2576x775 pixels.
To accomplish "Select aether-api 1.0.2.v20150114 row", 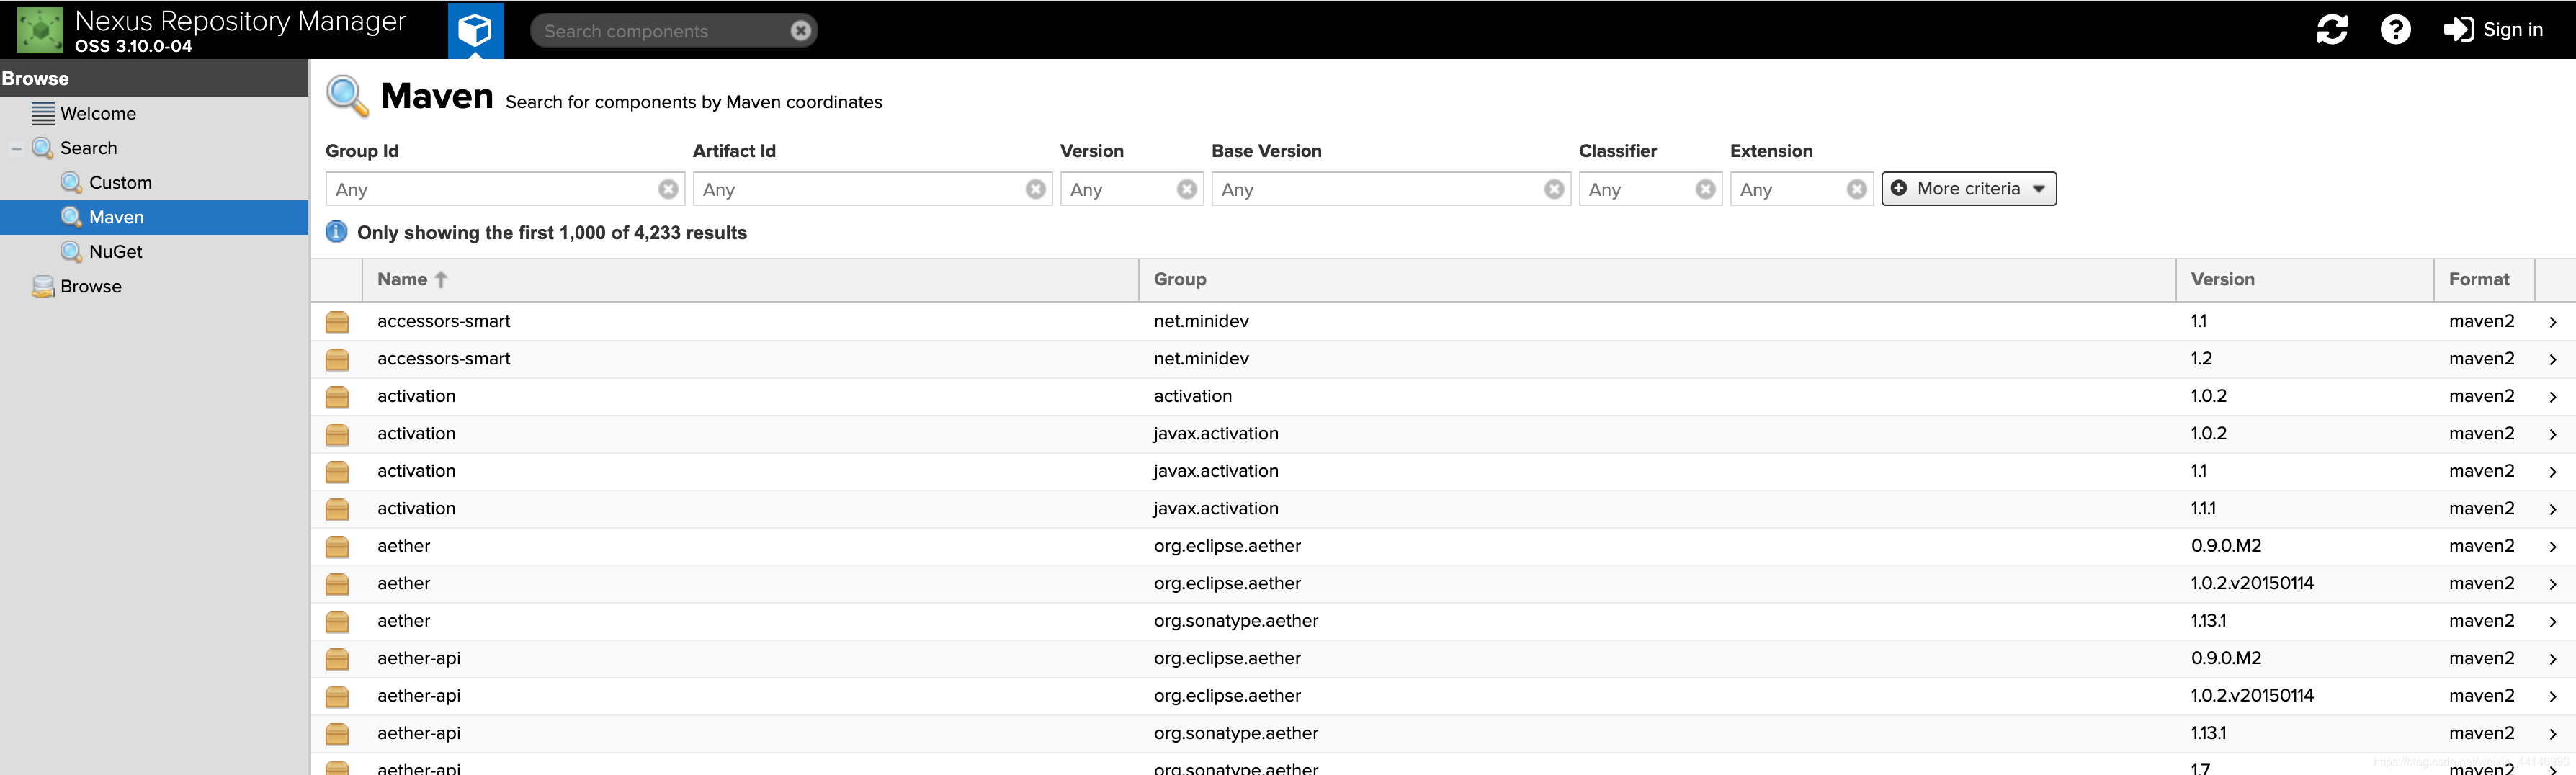I will (x=1443, y=696).
